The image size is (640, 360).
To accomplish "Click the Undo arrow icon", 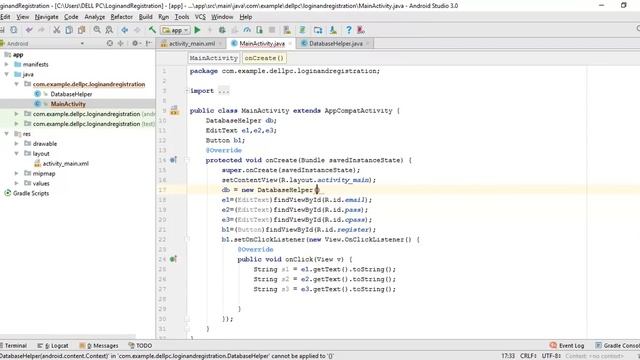I will coord(29,30).
